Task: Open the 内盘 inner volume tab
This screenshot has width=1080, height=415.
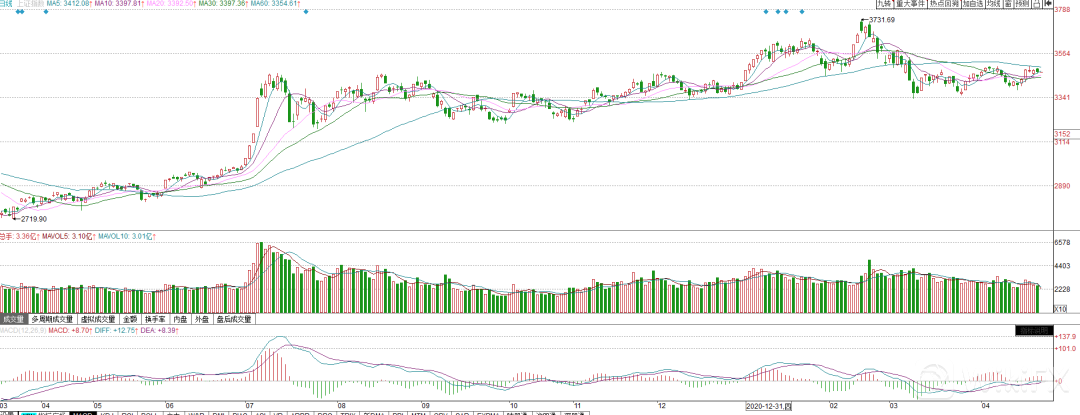Action: click(x=182, y=320)
